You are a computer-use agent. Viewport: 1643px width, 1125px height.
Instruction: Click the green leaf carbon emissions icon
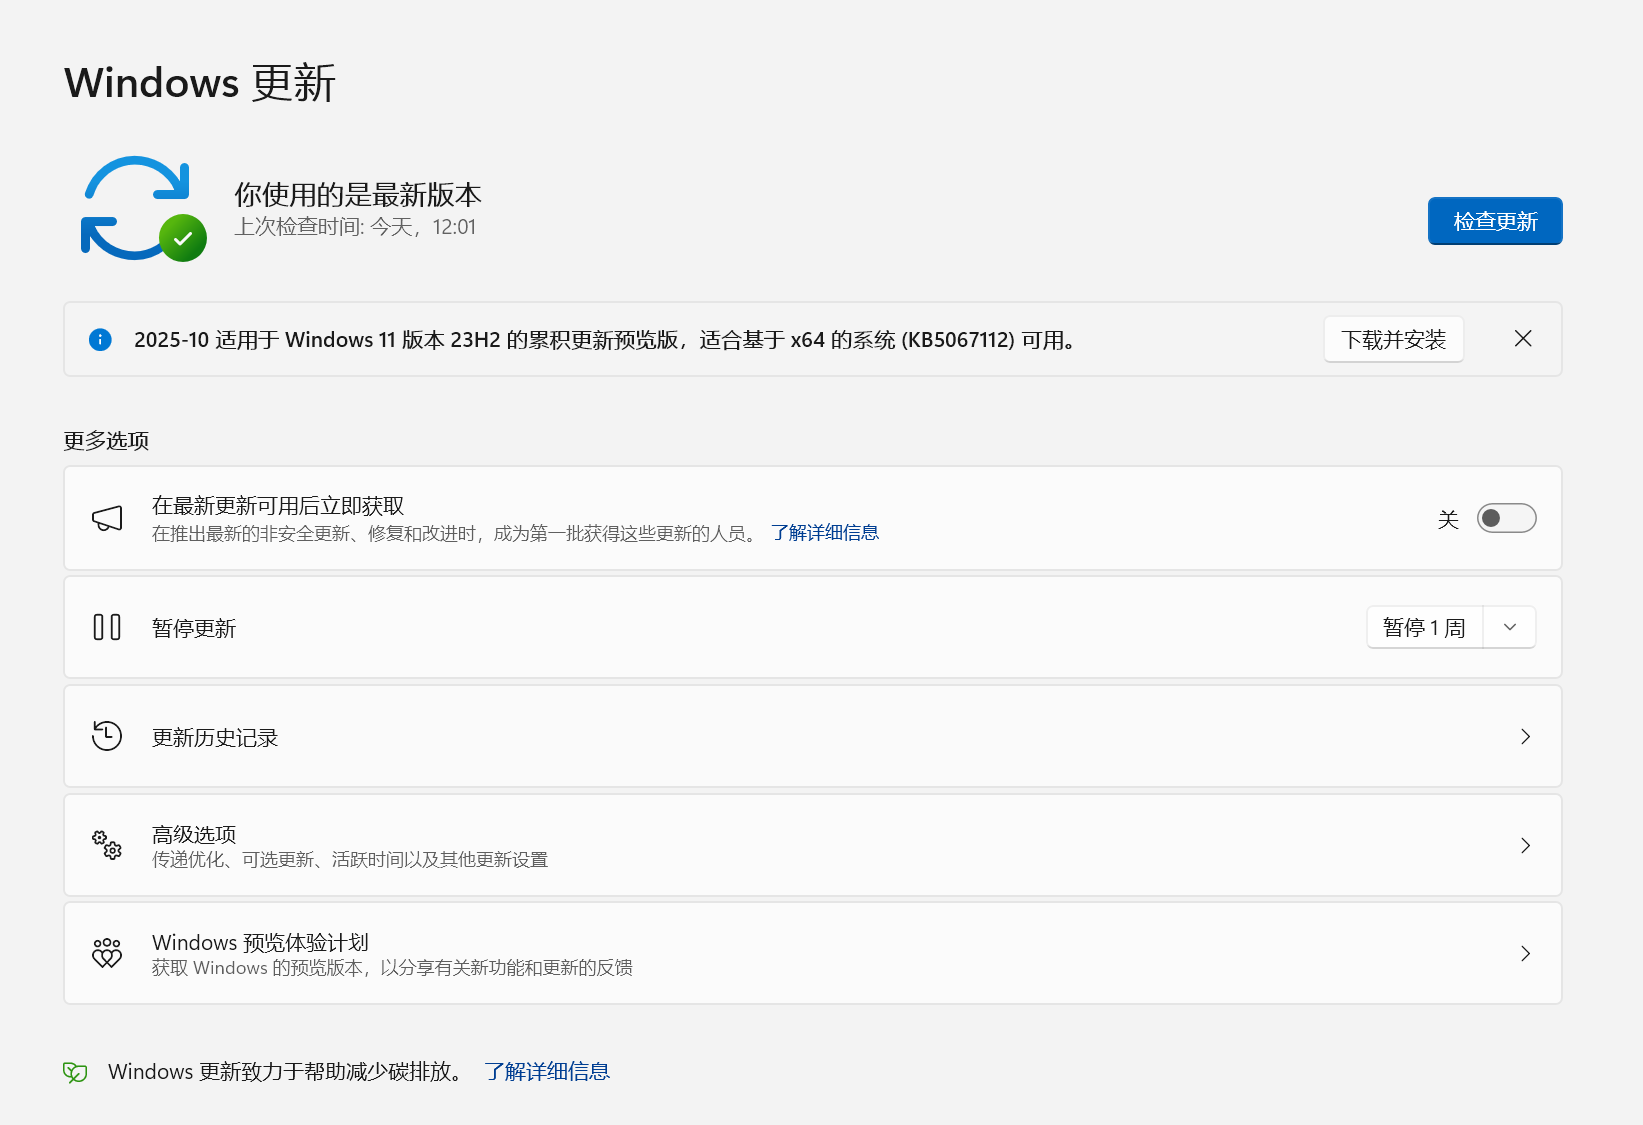click(75, 1072)
